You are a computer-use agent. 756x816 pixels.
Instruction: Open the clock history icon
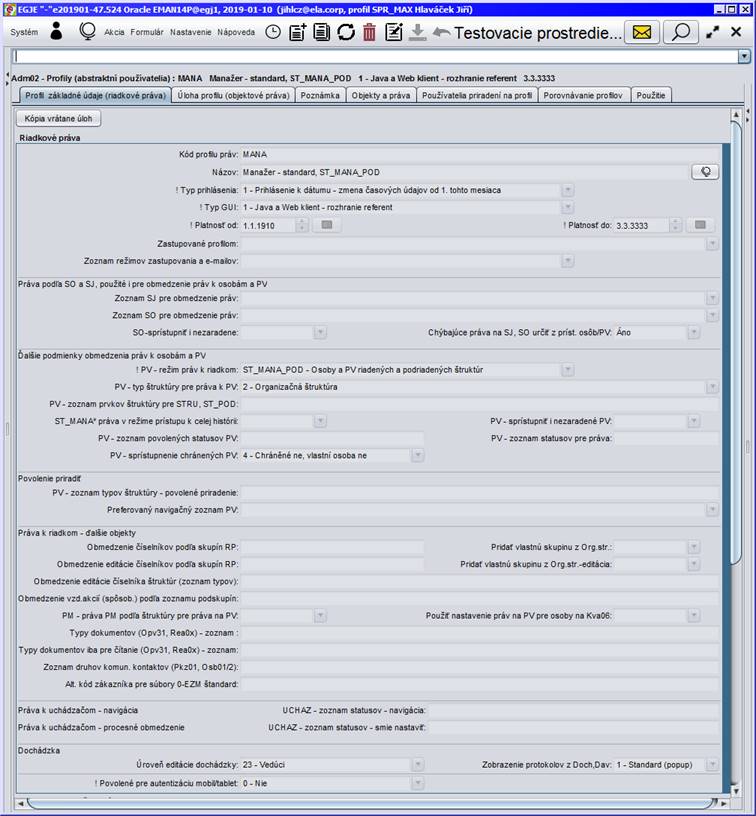click(x=273, y=32)
